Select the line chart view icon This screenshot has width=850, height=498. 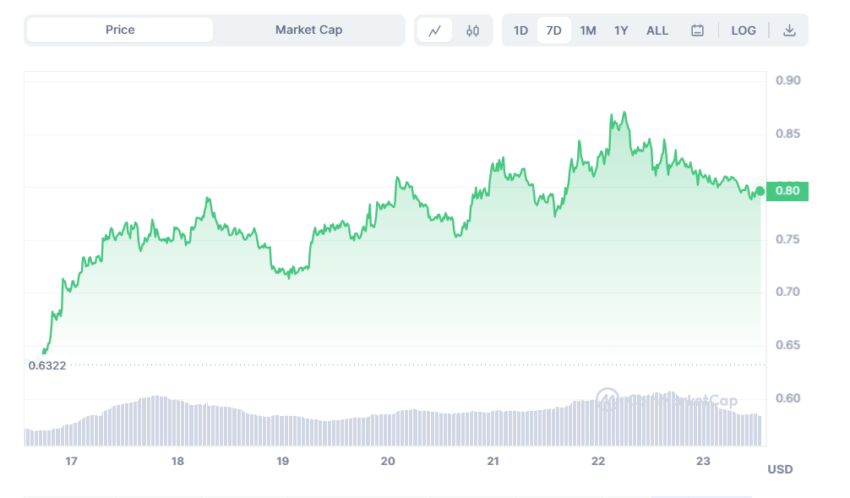(x=435, y=31)
